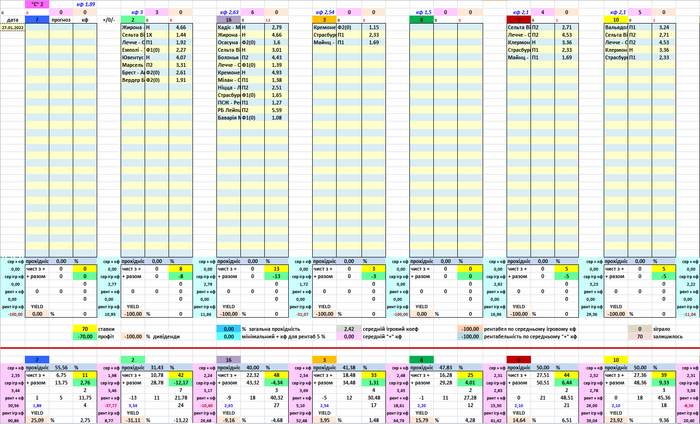Viewport: 700px width, 424px height.
Task: Click the залишилось label
Action: [x=667, y=337]
